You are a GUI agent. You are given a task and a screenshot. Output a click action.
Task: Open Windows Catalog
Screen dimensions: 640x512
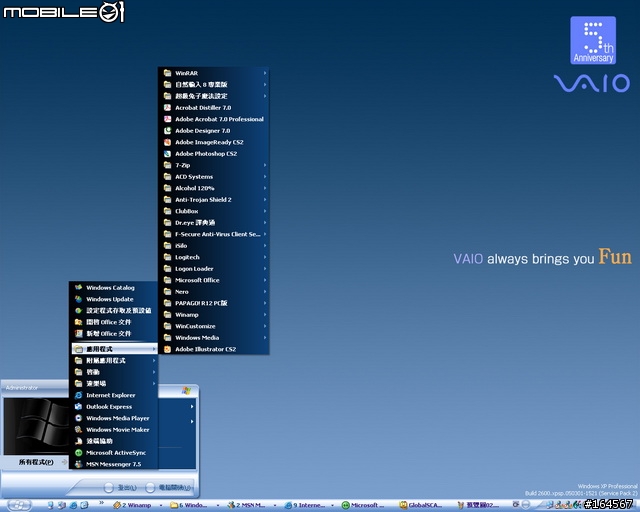pyautogui.click(x=114, y=287)
